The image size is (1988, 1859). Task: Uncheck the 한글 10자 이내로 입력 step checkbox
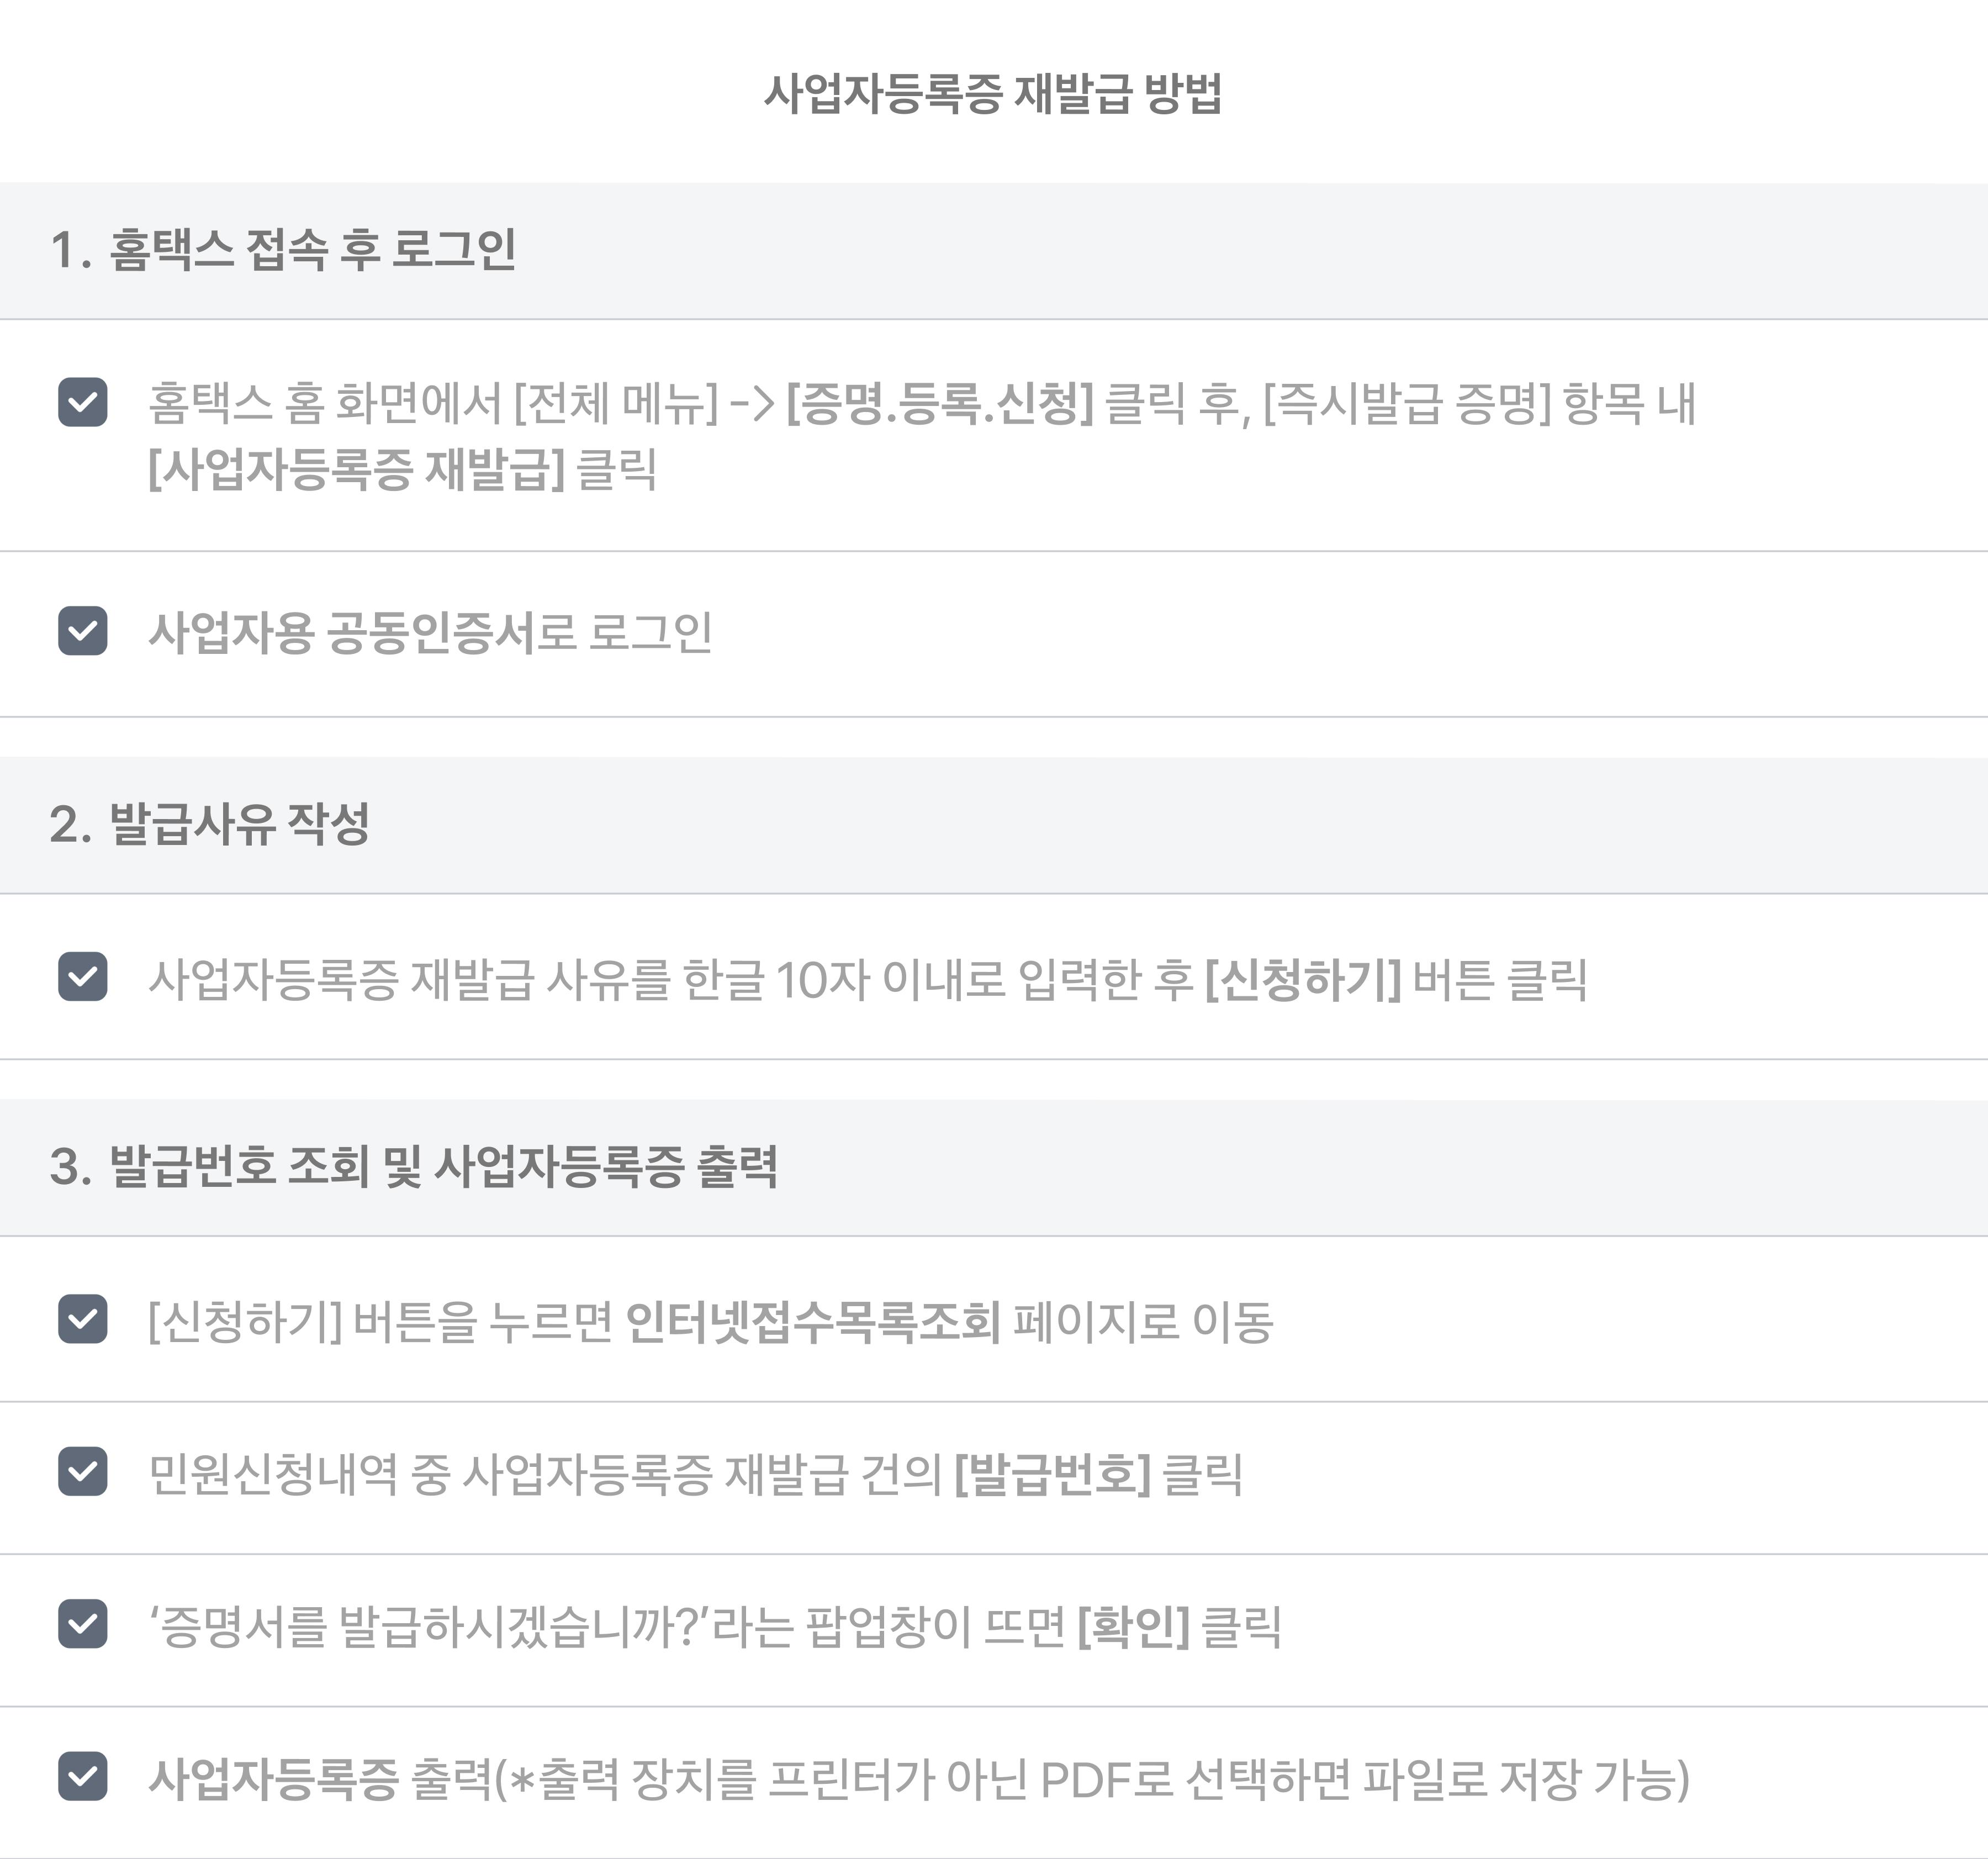pyautogui.click(x=83, y=976)
